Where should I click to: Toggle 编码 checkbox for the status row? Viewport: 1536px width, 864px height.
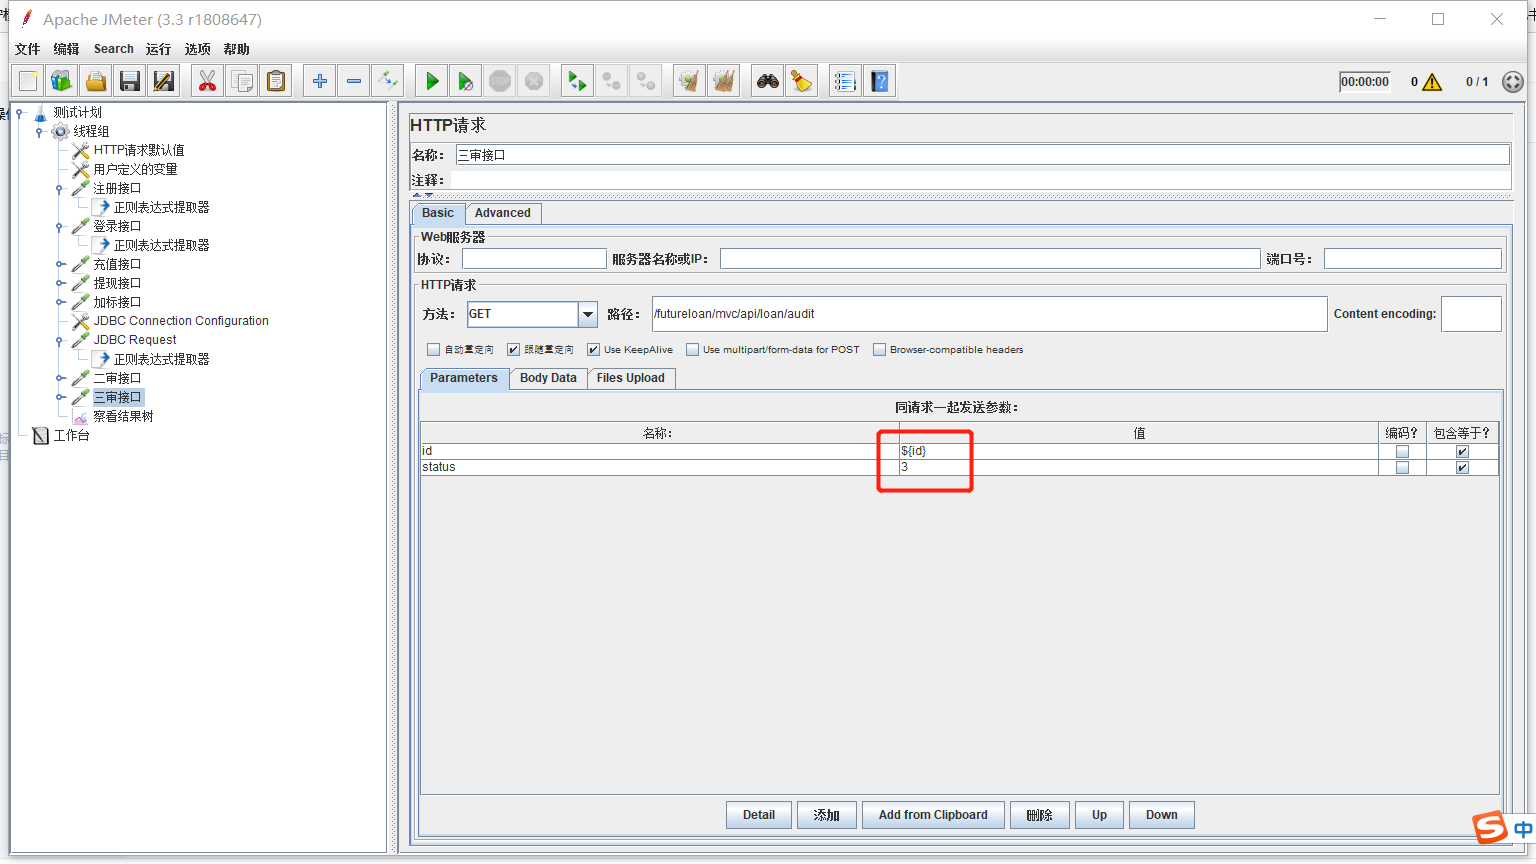coord(1402,468)
